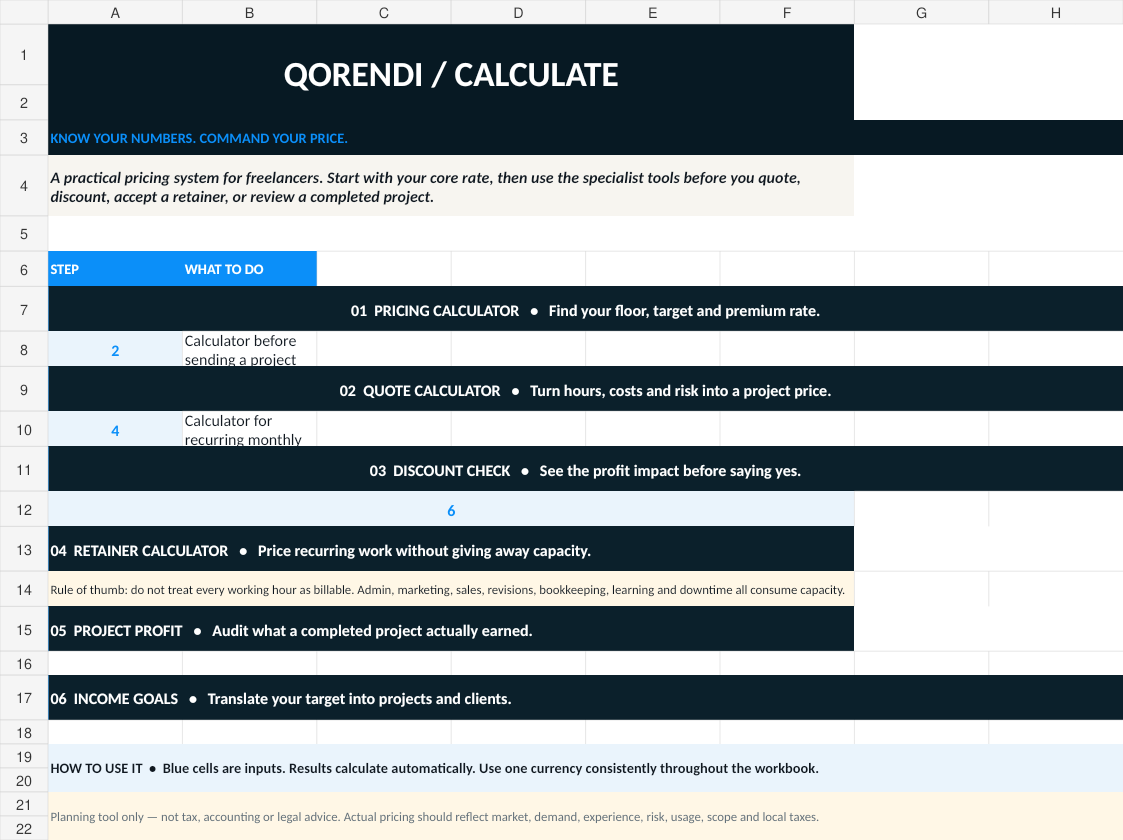Select column G header
The width and height of the screenshot is (1123, 840).
pos(921,12)
